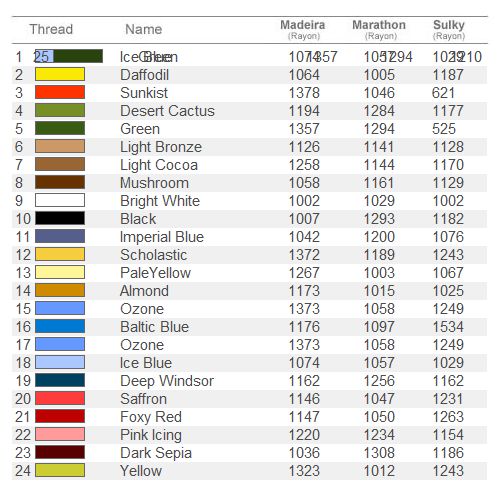Select the PaleYellow swatch
Image resolution: width=500 pixels, height=492 pixels.
click(x=60, y=272)
